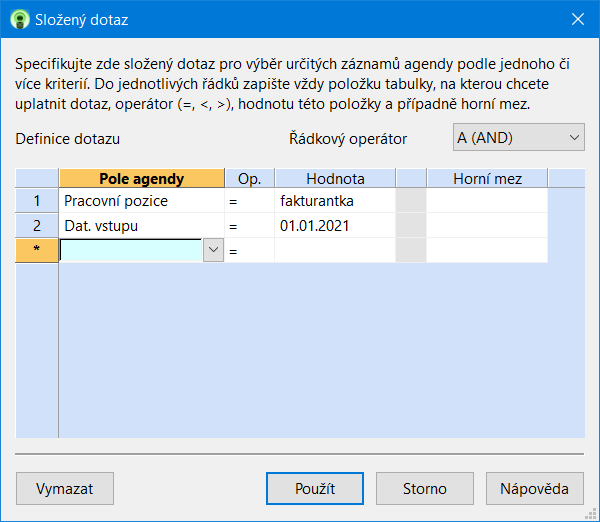Select row header 1

[x=37, y=201]
